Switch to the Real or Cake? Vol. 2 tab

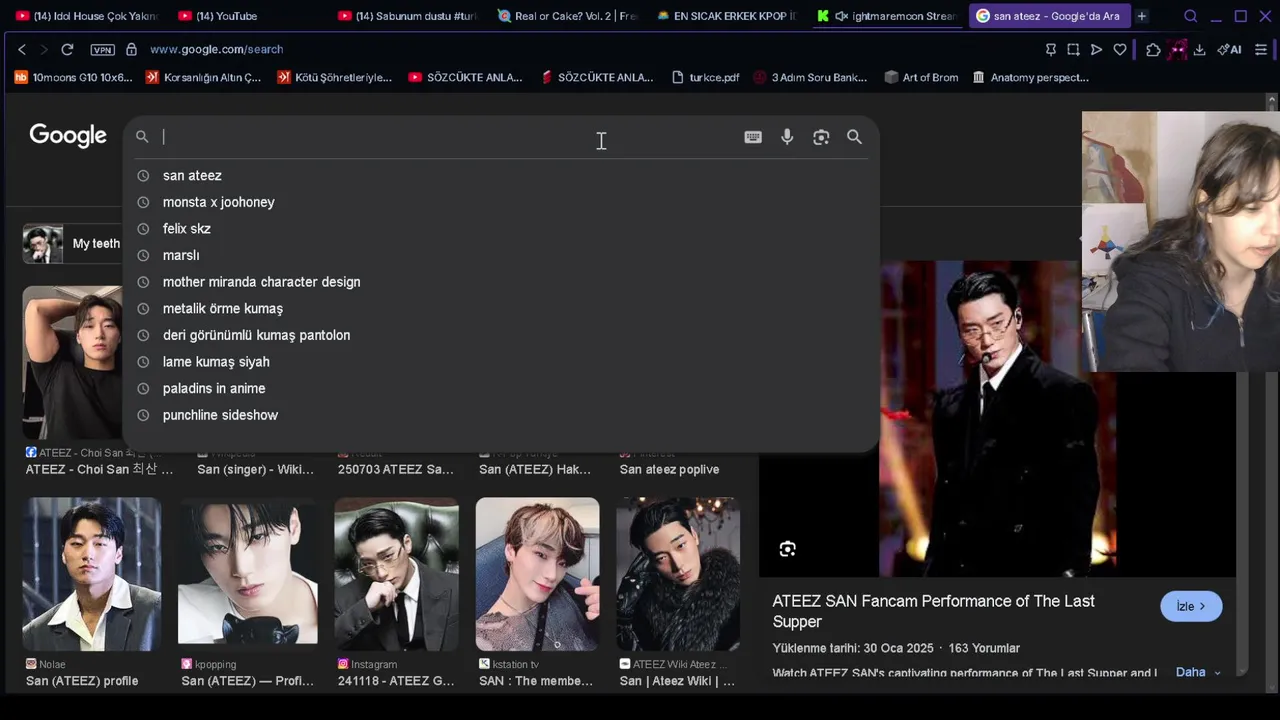click(567, 16)
